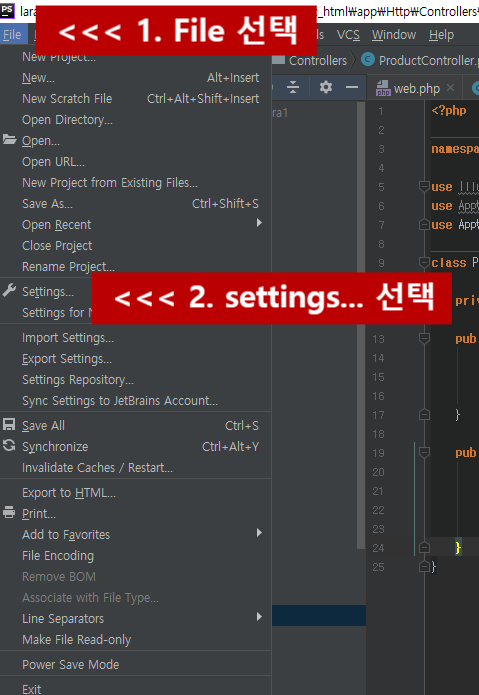Expand the Open Recent submenu arrow

pyautogui.click(x=259, y=223)
